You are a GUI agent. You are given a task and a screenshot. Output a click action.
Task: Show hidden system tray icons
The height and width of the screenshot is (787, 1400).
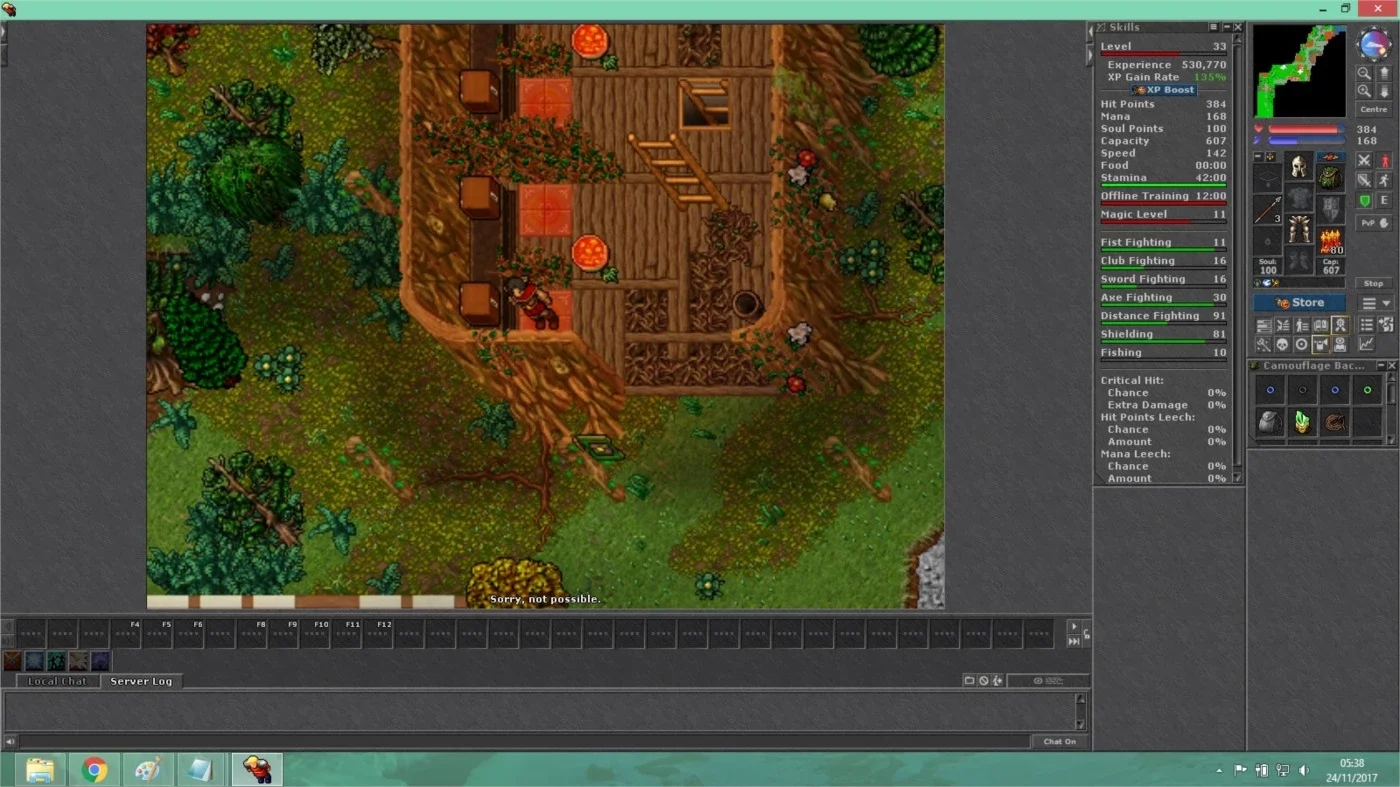pyautogui.click(x=1219, y=771)
